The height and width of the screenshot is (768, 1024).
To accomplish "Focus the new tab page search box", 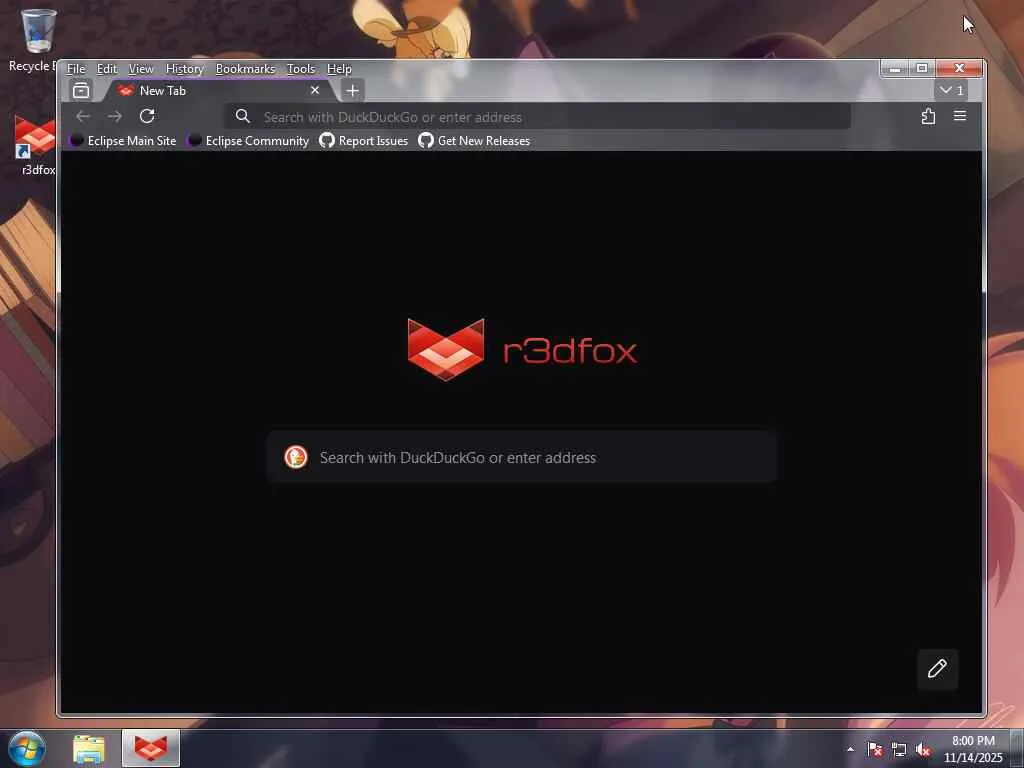I will tap(522, 457).
